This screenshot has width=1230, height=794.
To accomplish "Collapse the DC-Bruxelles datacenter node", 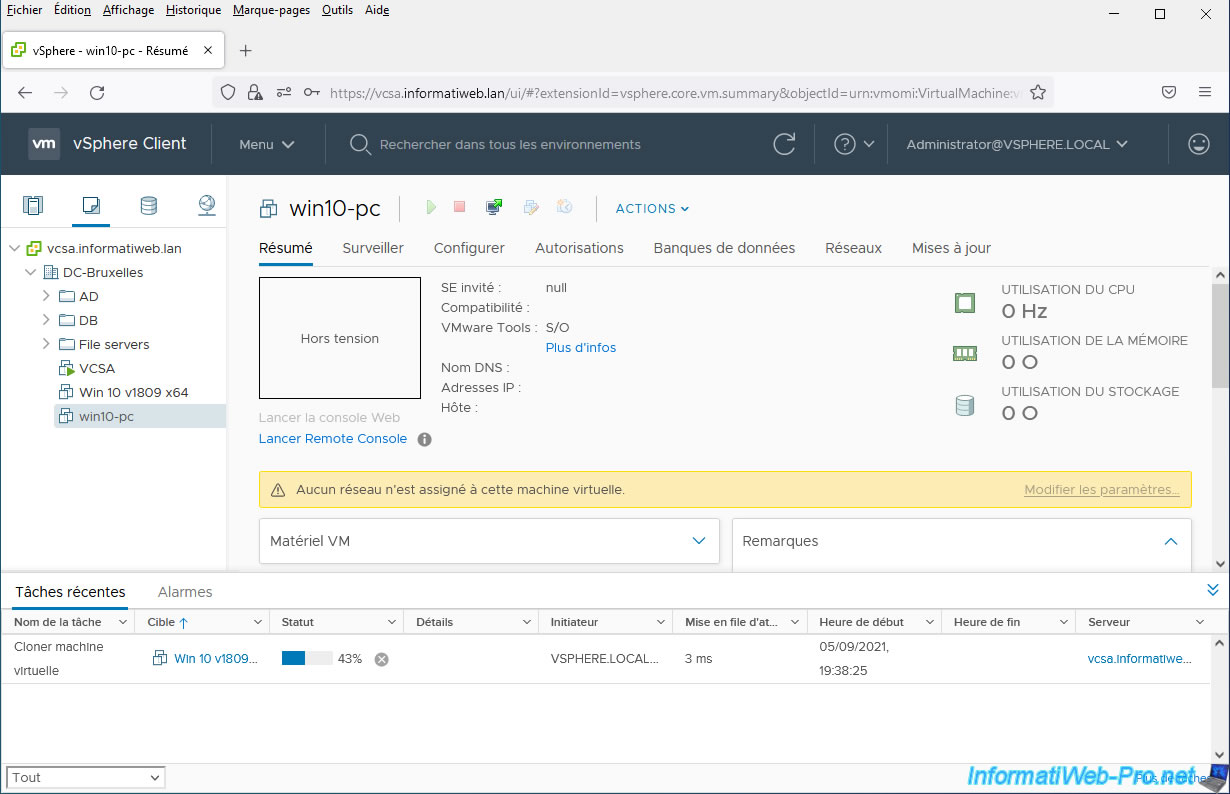I will 30,272.
